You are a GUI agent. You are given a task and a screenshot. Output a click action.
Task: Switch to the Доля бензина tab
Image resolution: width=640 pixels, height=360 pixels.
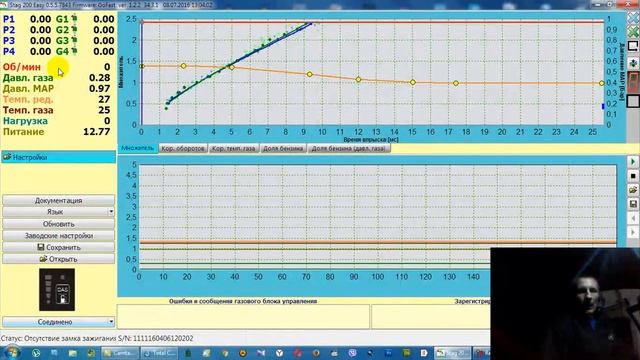(x=283, y=148)
